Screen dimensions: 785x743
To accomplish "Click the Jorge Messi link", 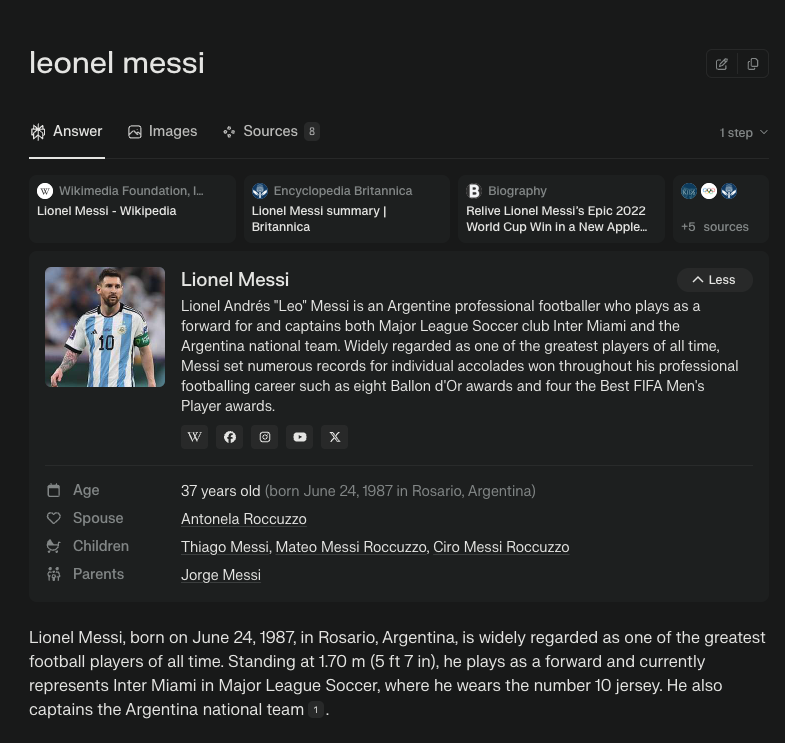I will pos(221,575).
